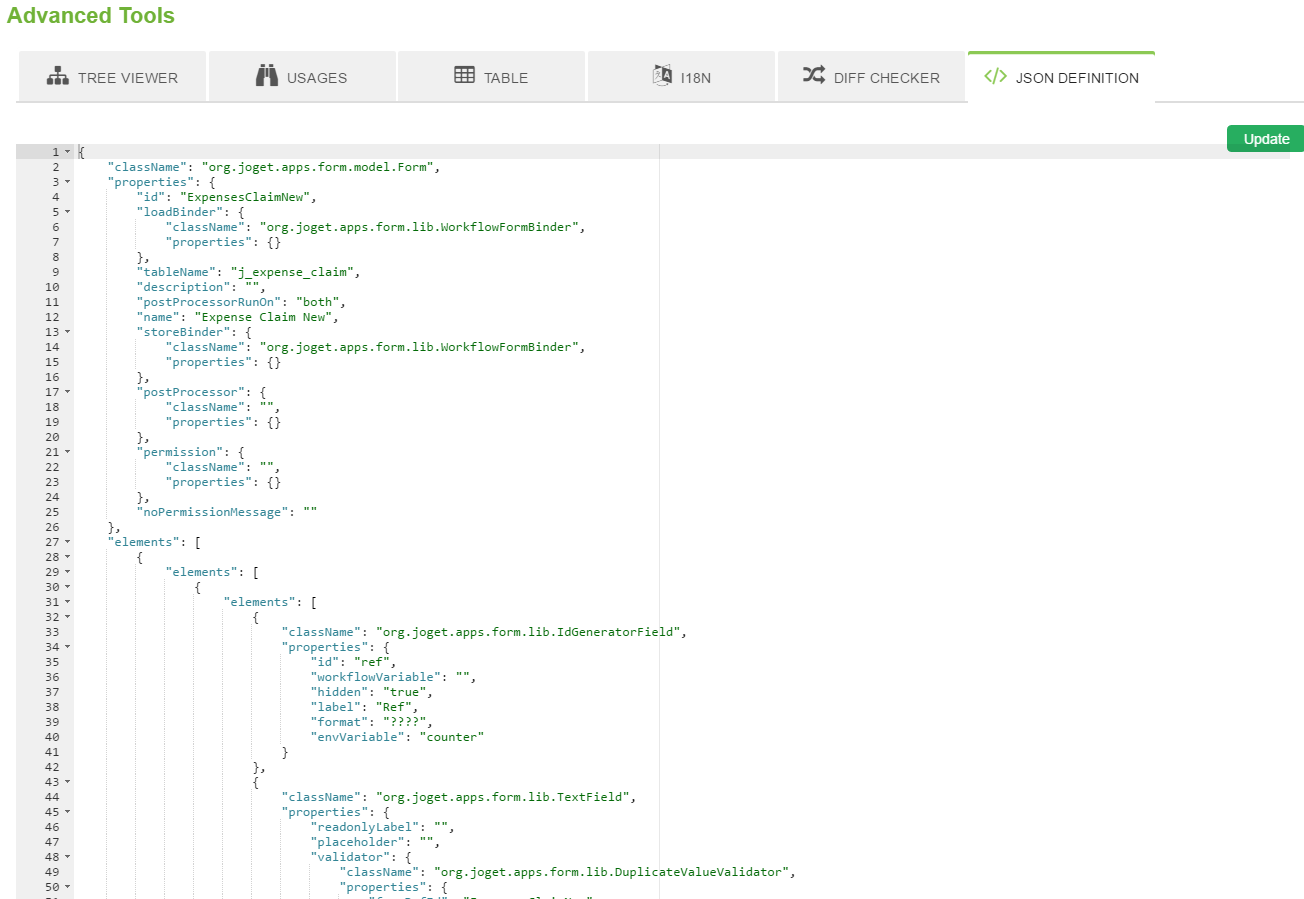Image resolution: width=1304 pixels, height=899 pixels.
Task: Click the Advanced Tools heading
Action: click(91, 16)
